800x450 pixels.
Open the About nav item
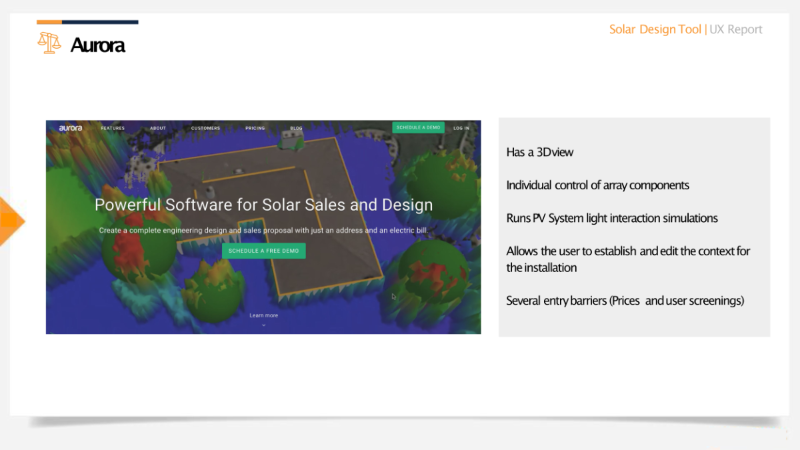[158, 128]
